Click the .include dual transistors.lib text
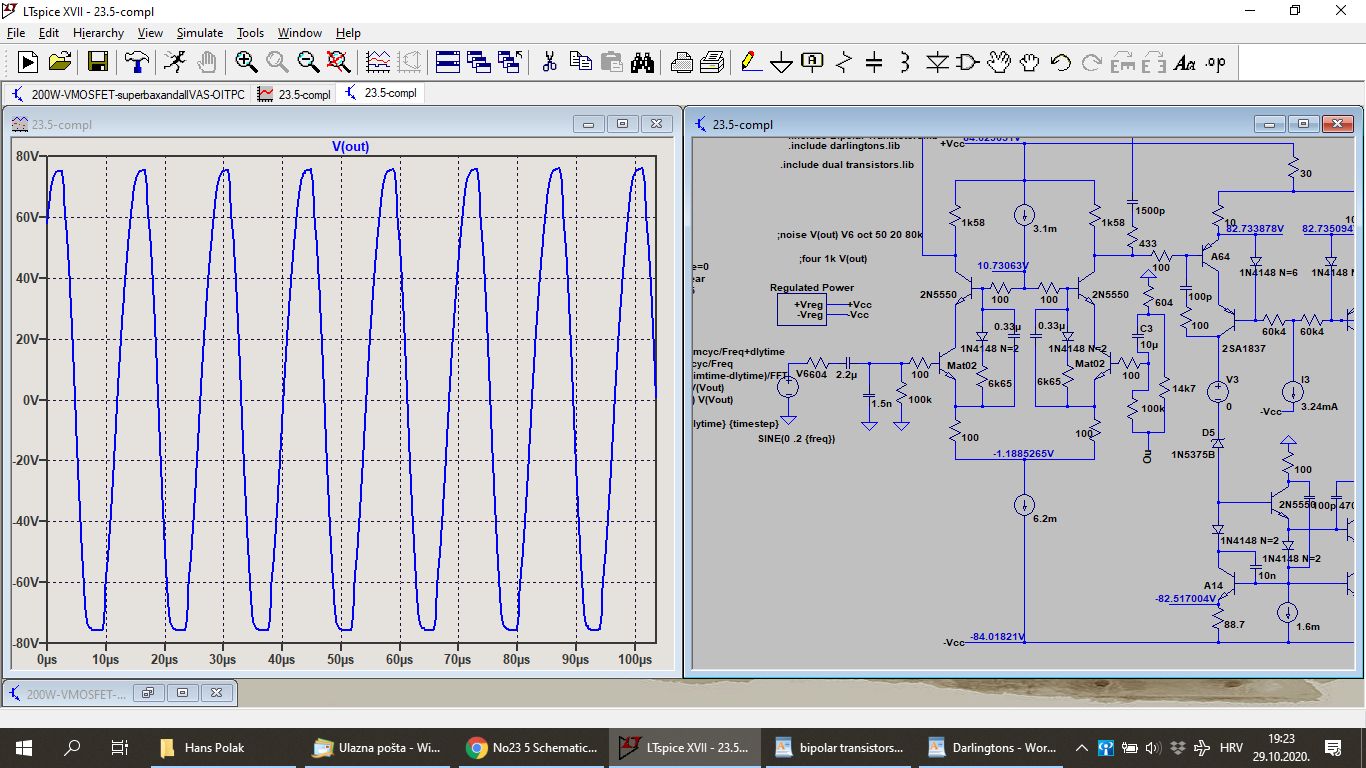Image resolution: width=1366 pixels, height=768 pixels. (x=847, y=164)
